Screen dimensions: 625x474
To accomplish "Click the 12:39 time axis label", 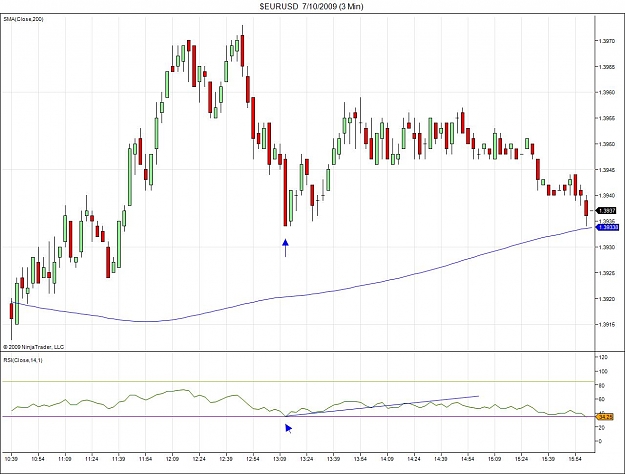I will (x=226, y=459).
